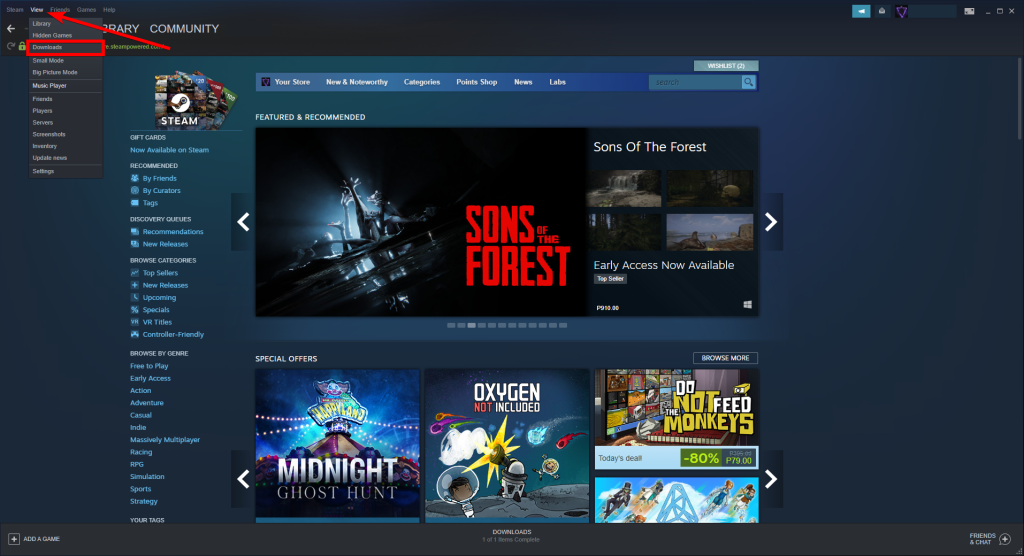Image resolution: width=1024 pixels, height=556 pixels.
Task: Go back with the back arrow
Action: tap(11, 29)
